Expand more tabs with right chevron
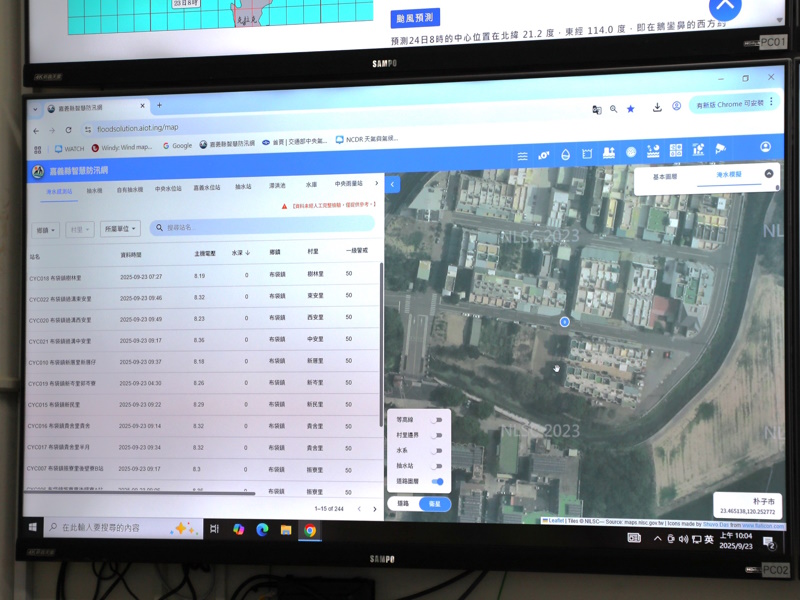This screenshot has width=800, height=600. pyautogui.click(x=377, y=183)
